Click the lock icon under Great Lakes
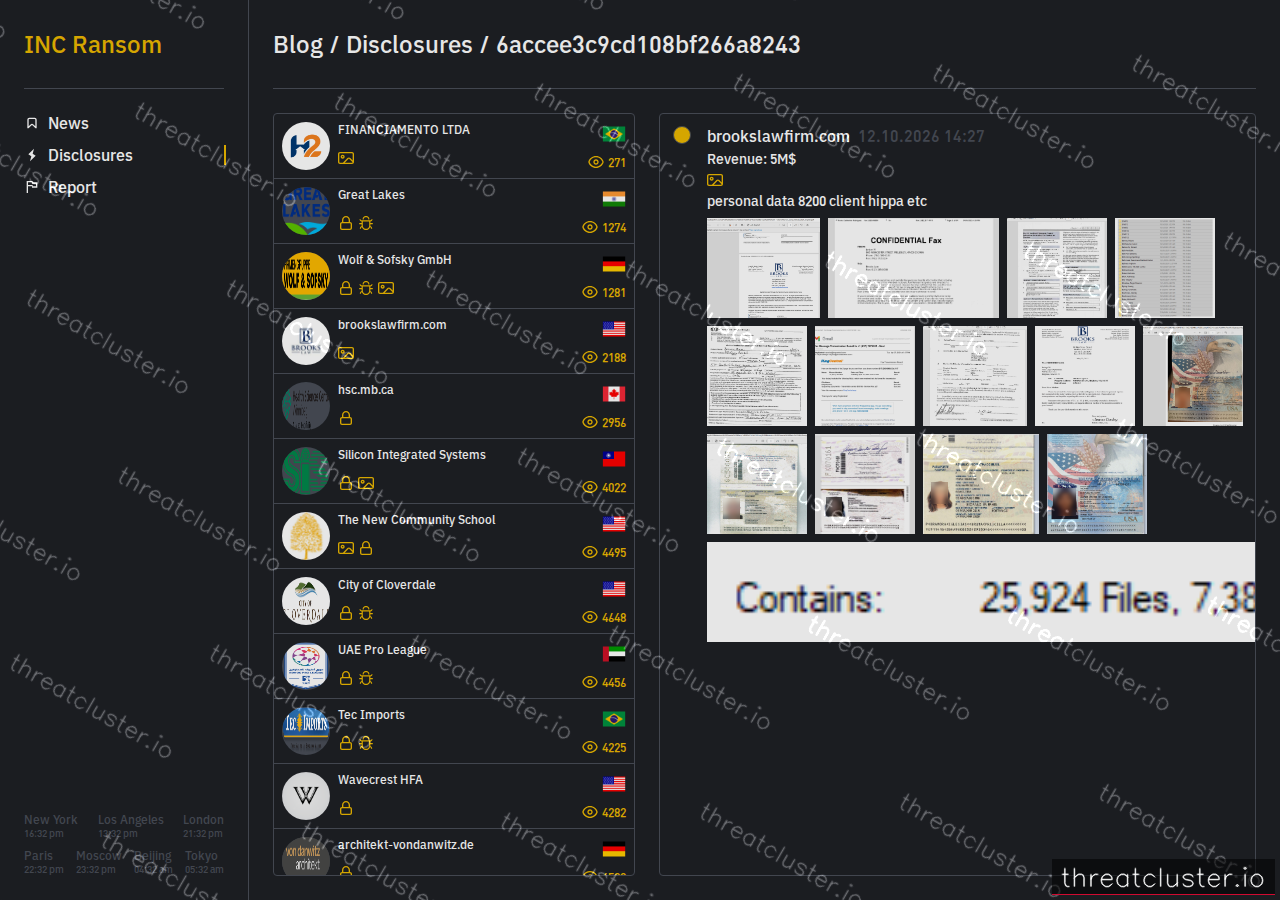This screenshot has height=900, width=1280. [x=346, y=223]
